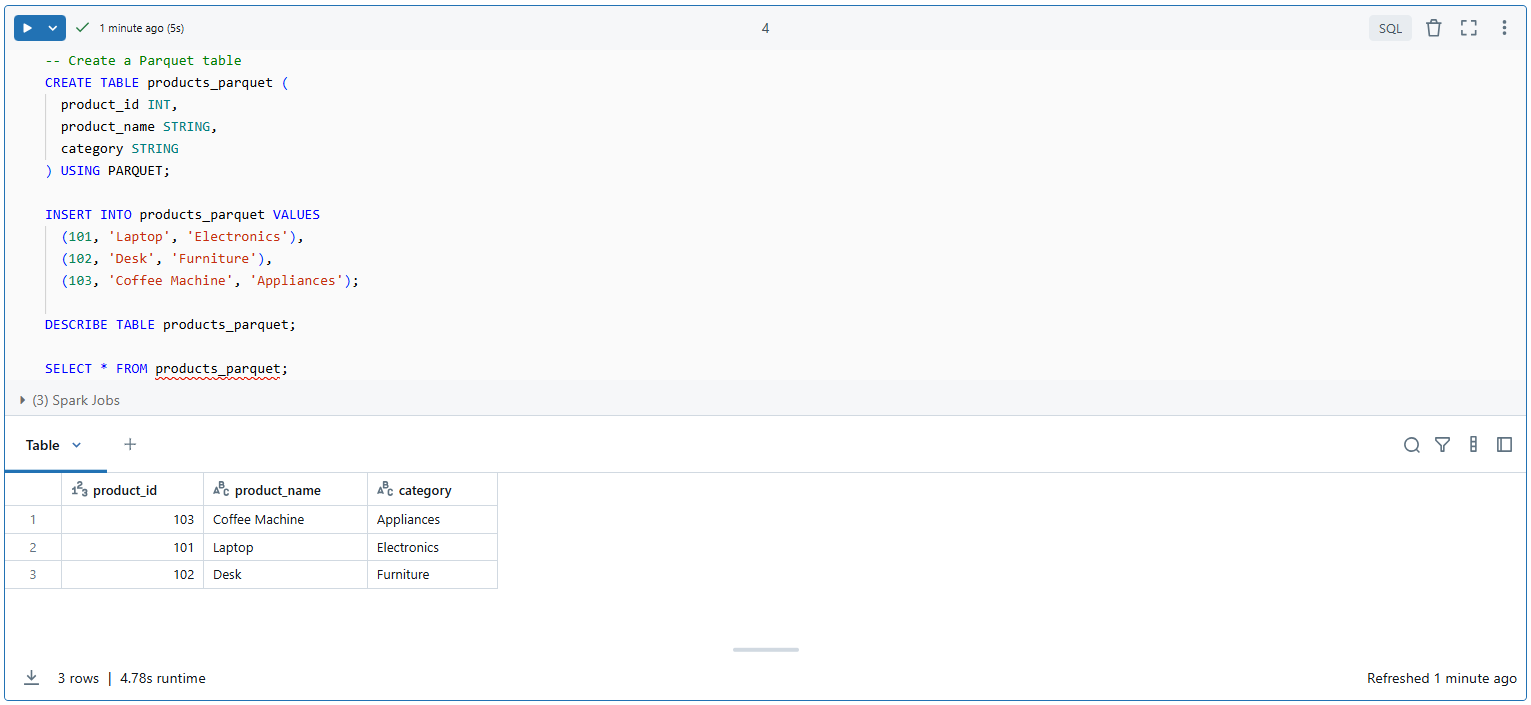Filter the results table

1442,445
